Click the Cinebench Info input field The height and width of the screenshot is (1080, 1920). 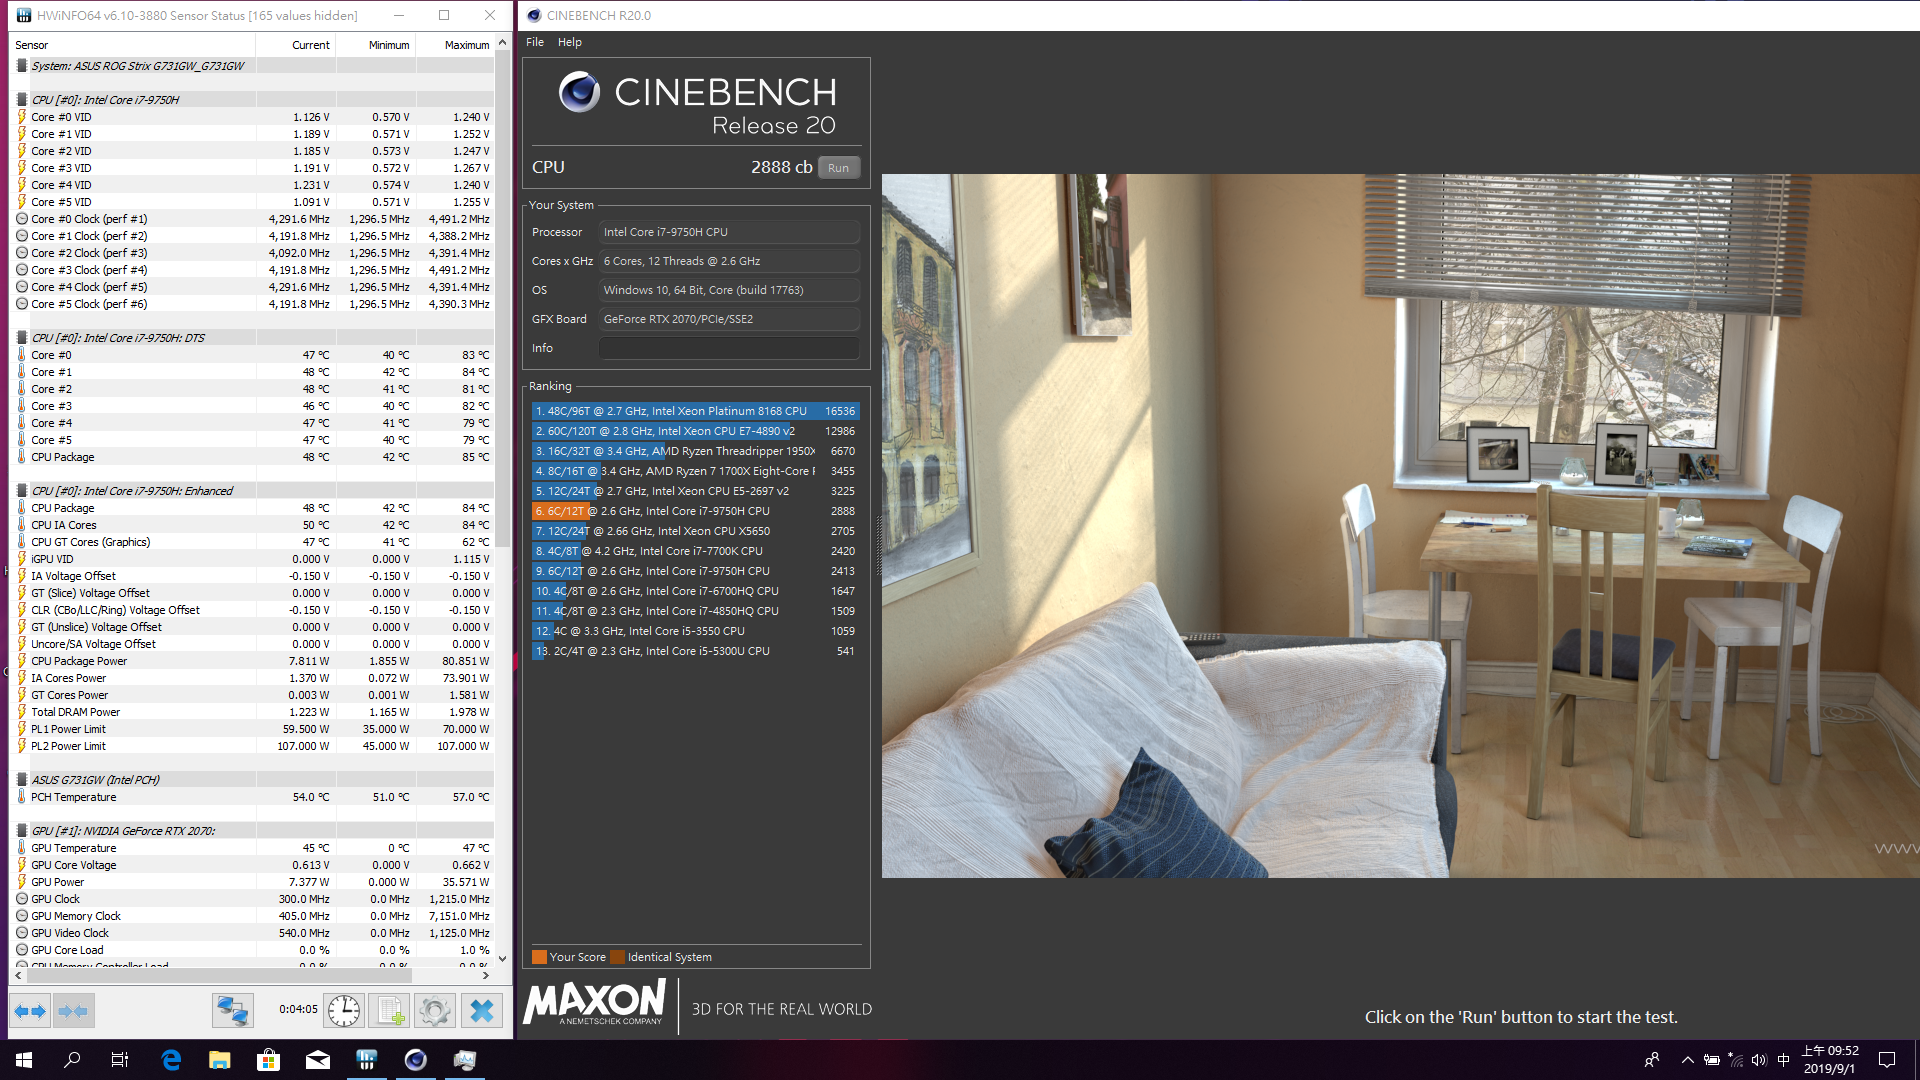[x=729, y=348]
